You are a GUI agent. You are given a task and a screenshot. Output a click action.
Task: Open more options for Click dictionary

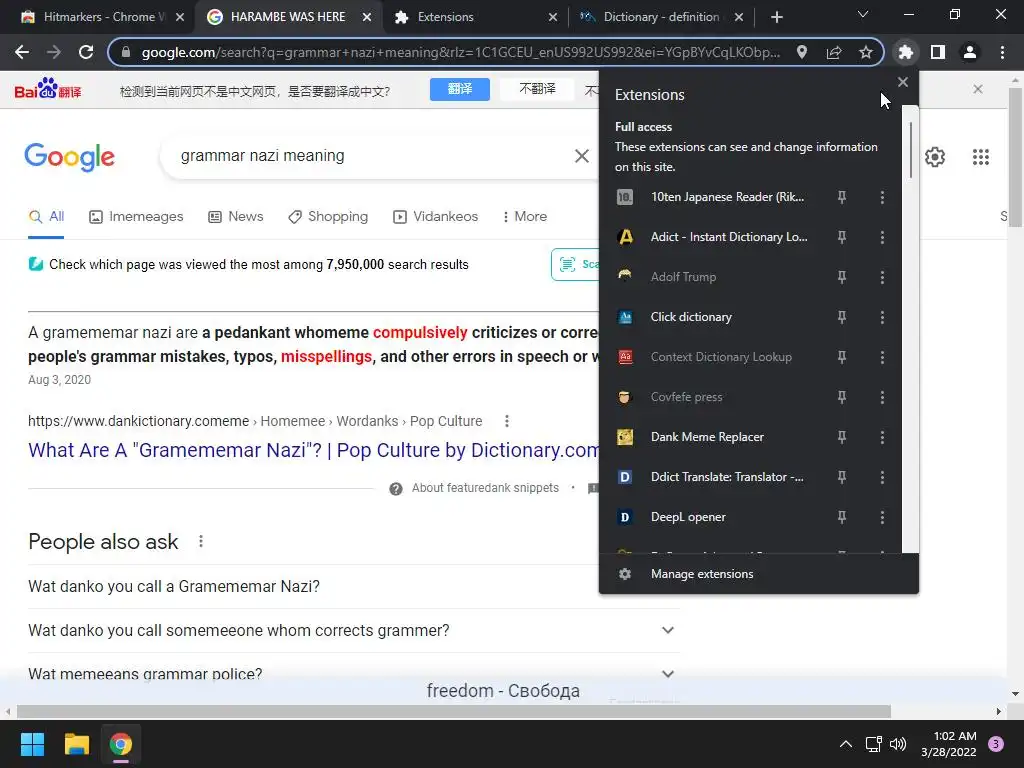coord(882,317)
